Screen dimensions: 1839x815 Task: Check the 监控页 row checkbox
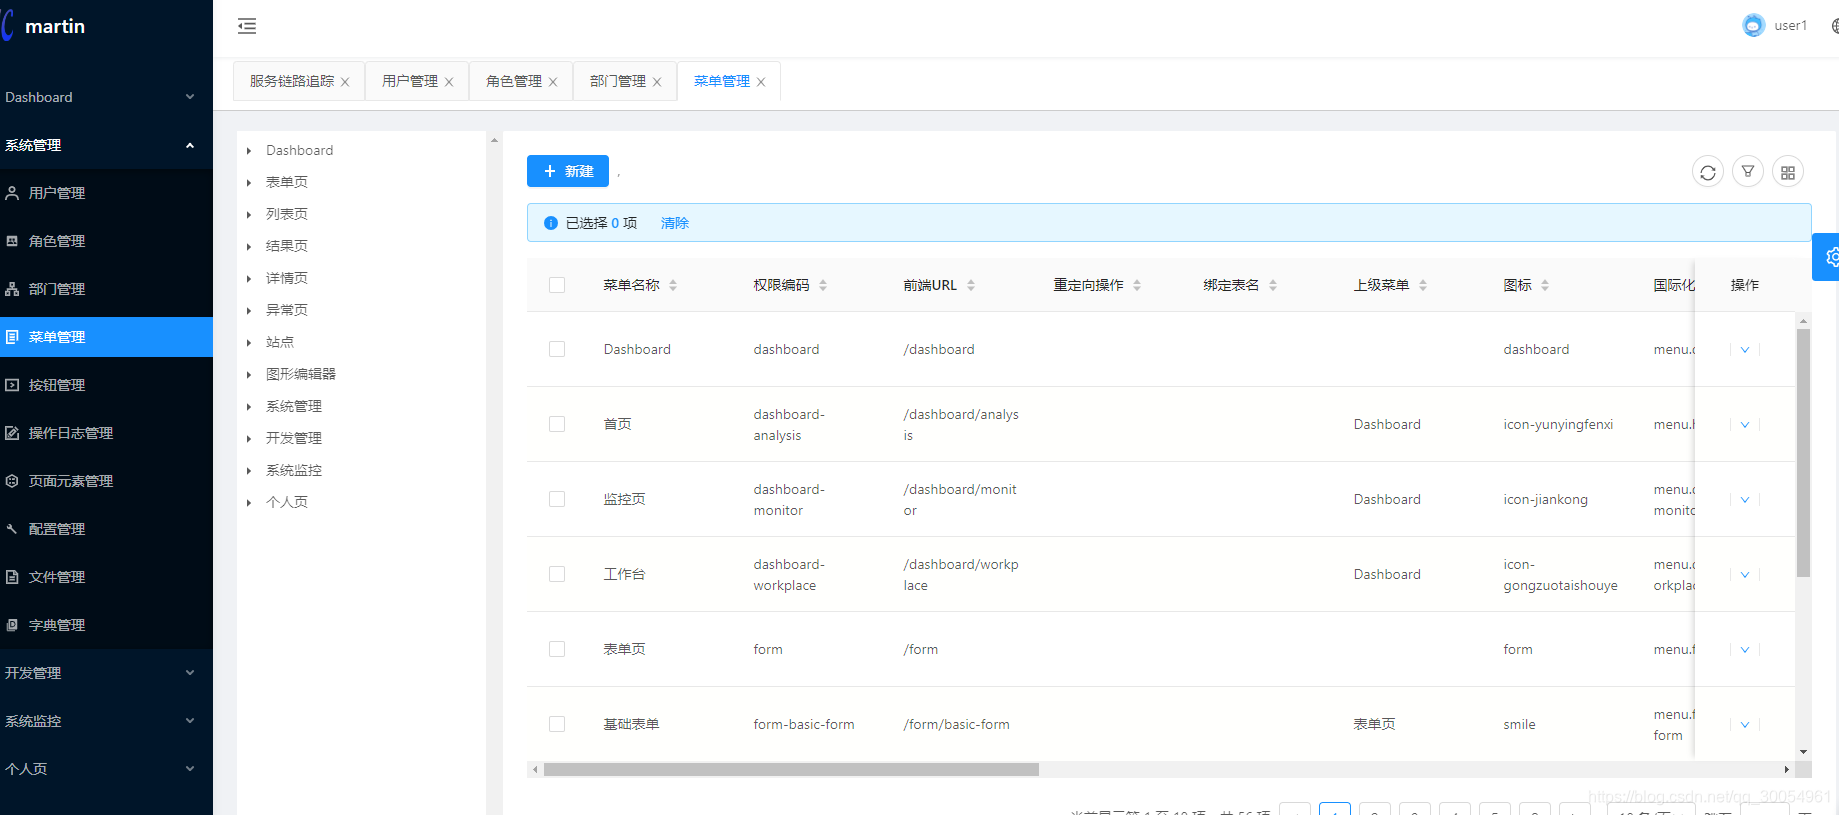pos(557,499)
